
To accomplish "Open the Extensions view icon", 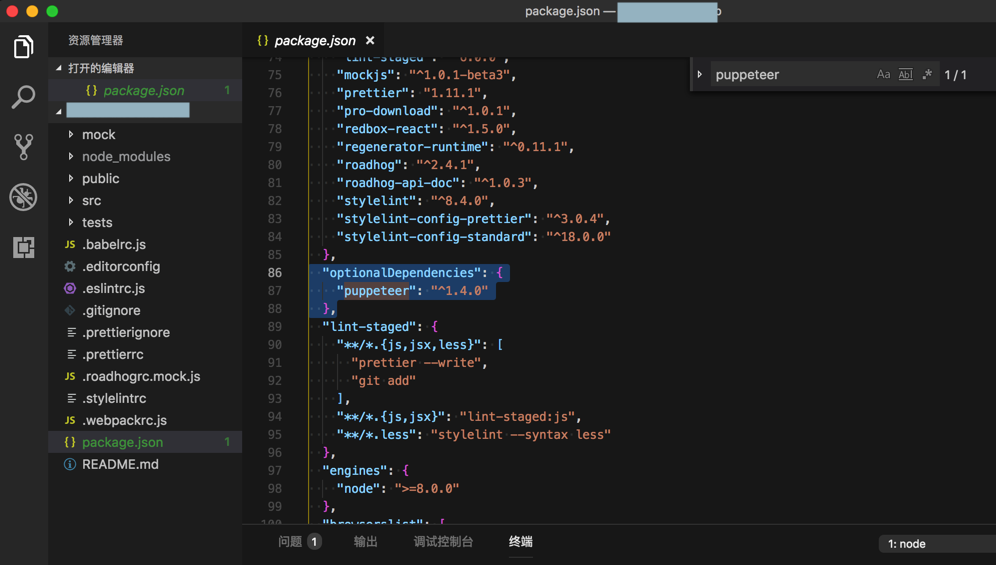I will click(x=23, y=247).
